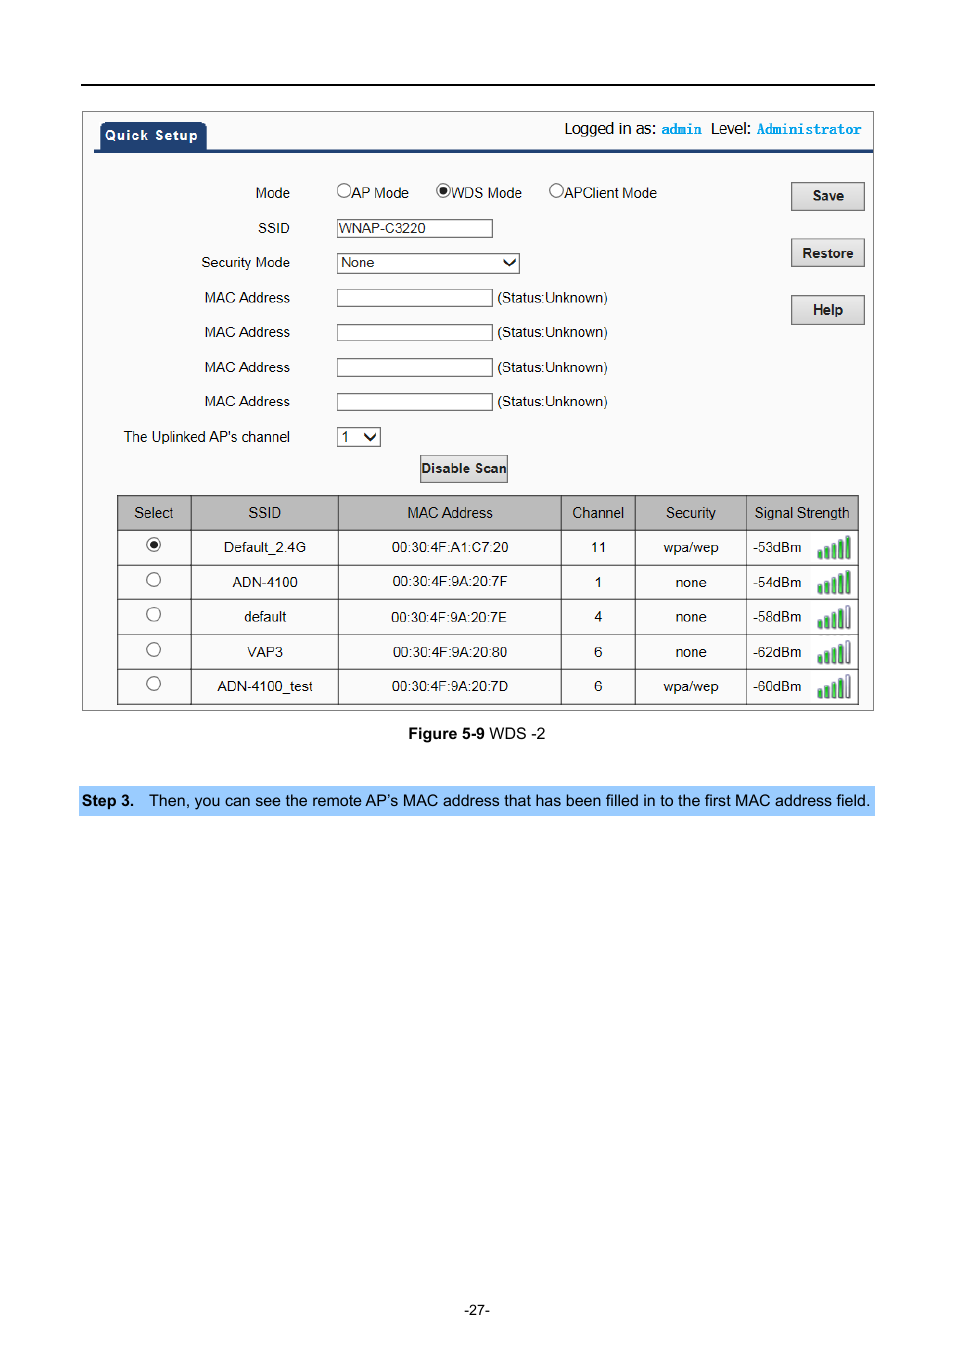Click signal strength bars for default row

(834, 617)
